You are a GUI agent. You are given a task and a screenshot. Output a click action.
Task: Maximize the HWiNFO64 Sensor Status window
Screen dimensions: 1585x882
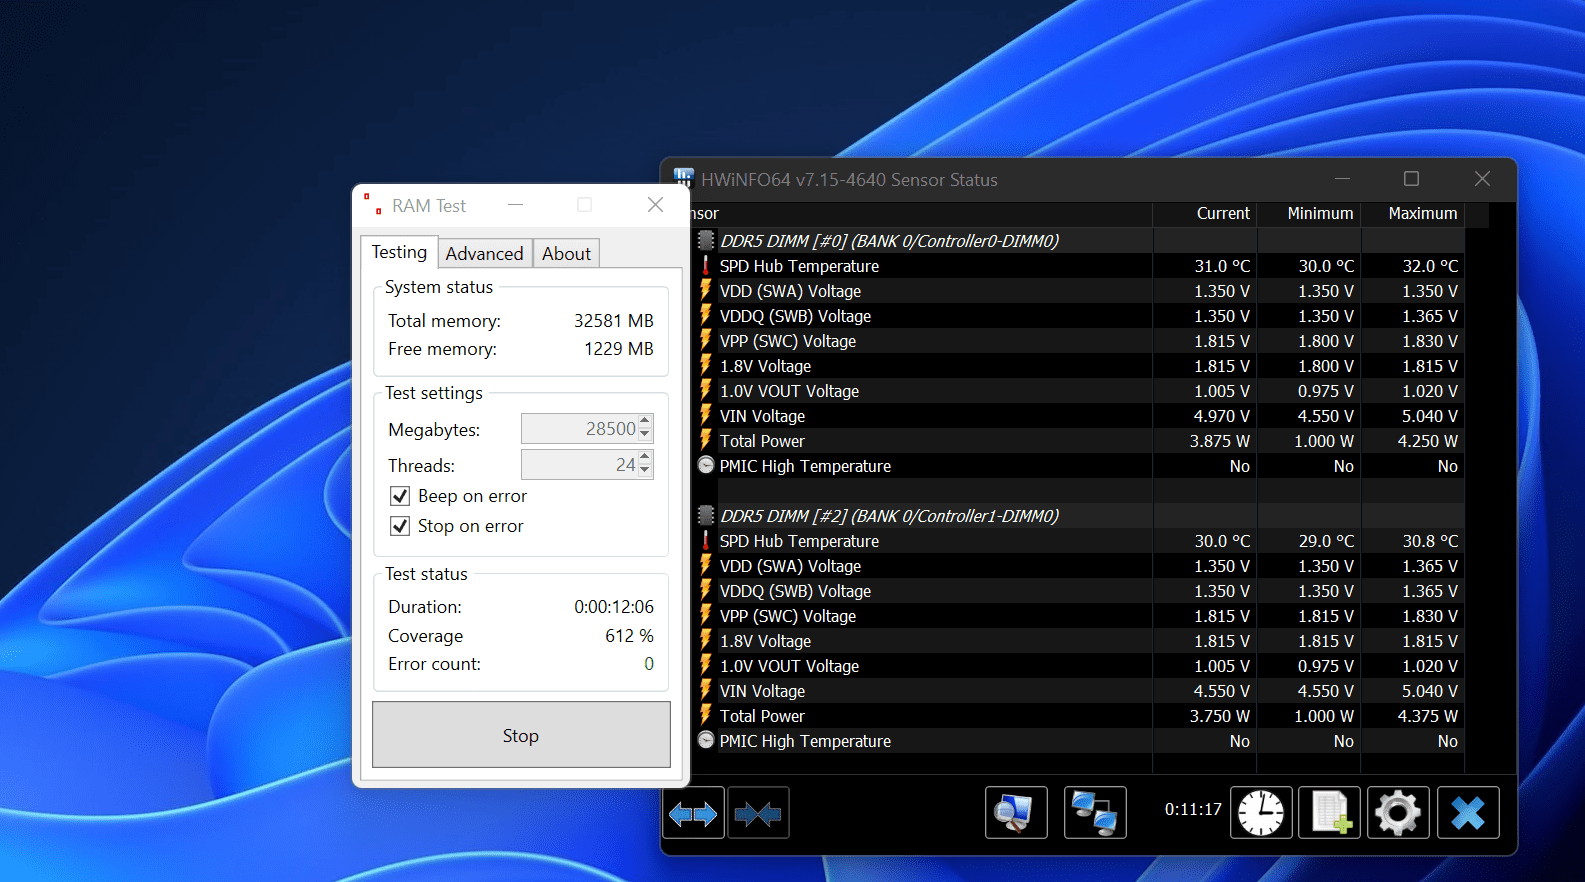[x=1411, y=179]
